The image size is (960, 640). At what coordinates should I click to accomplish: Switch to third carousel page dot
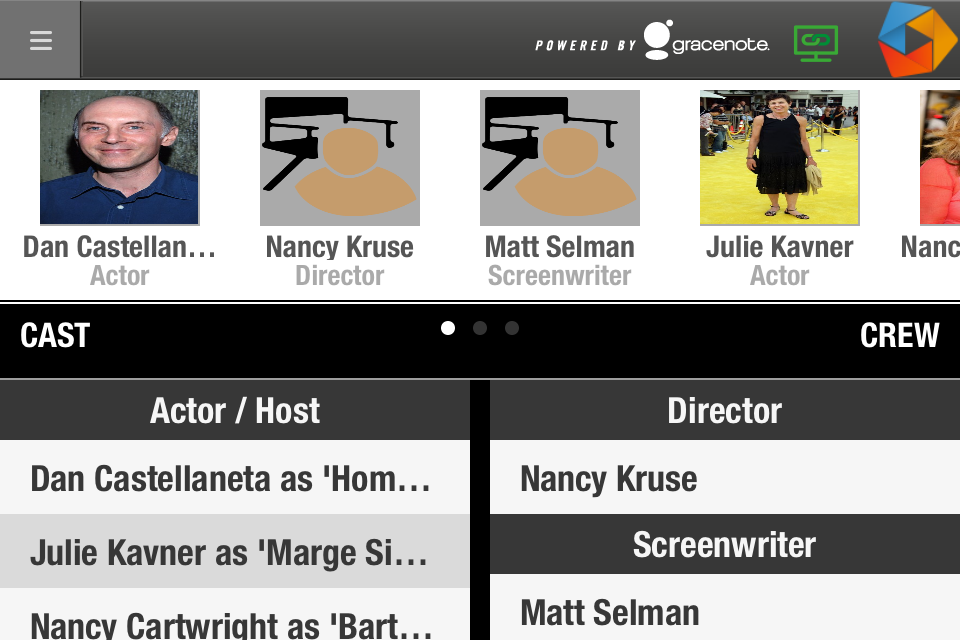512,328
